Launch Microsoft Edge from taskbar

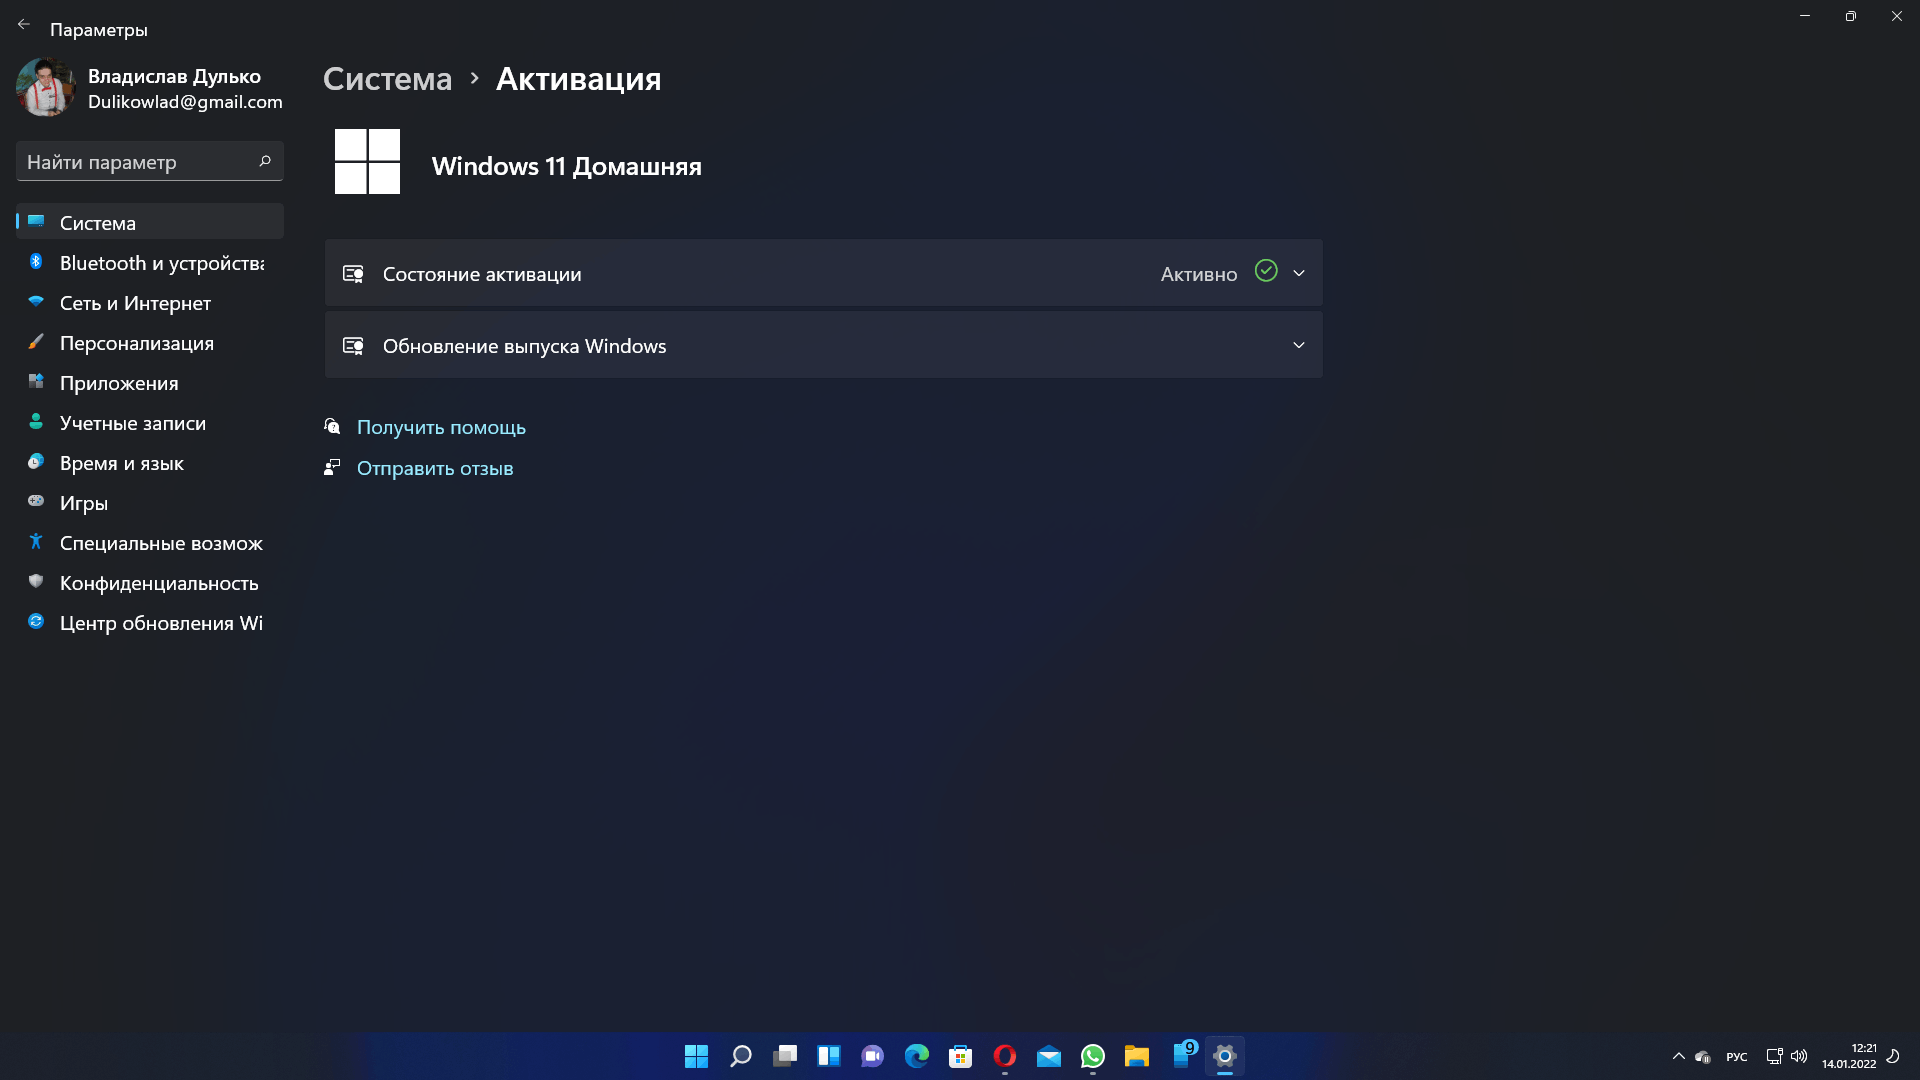(x=916, y=1056)
